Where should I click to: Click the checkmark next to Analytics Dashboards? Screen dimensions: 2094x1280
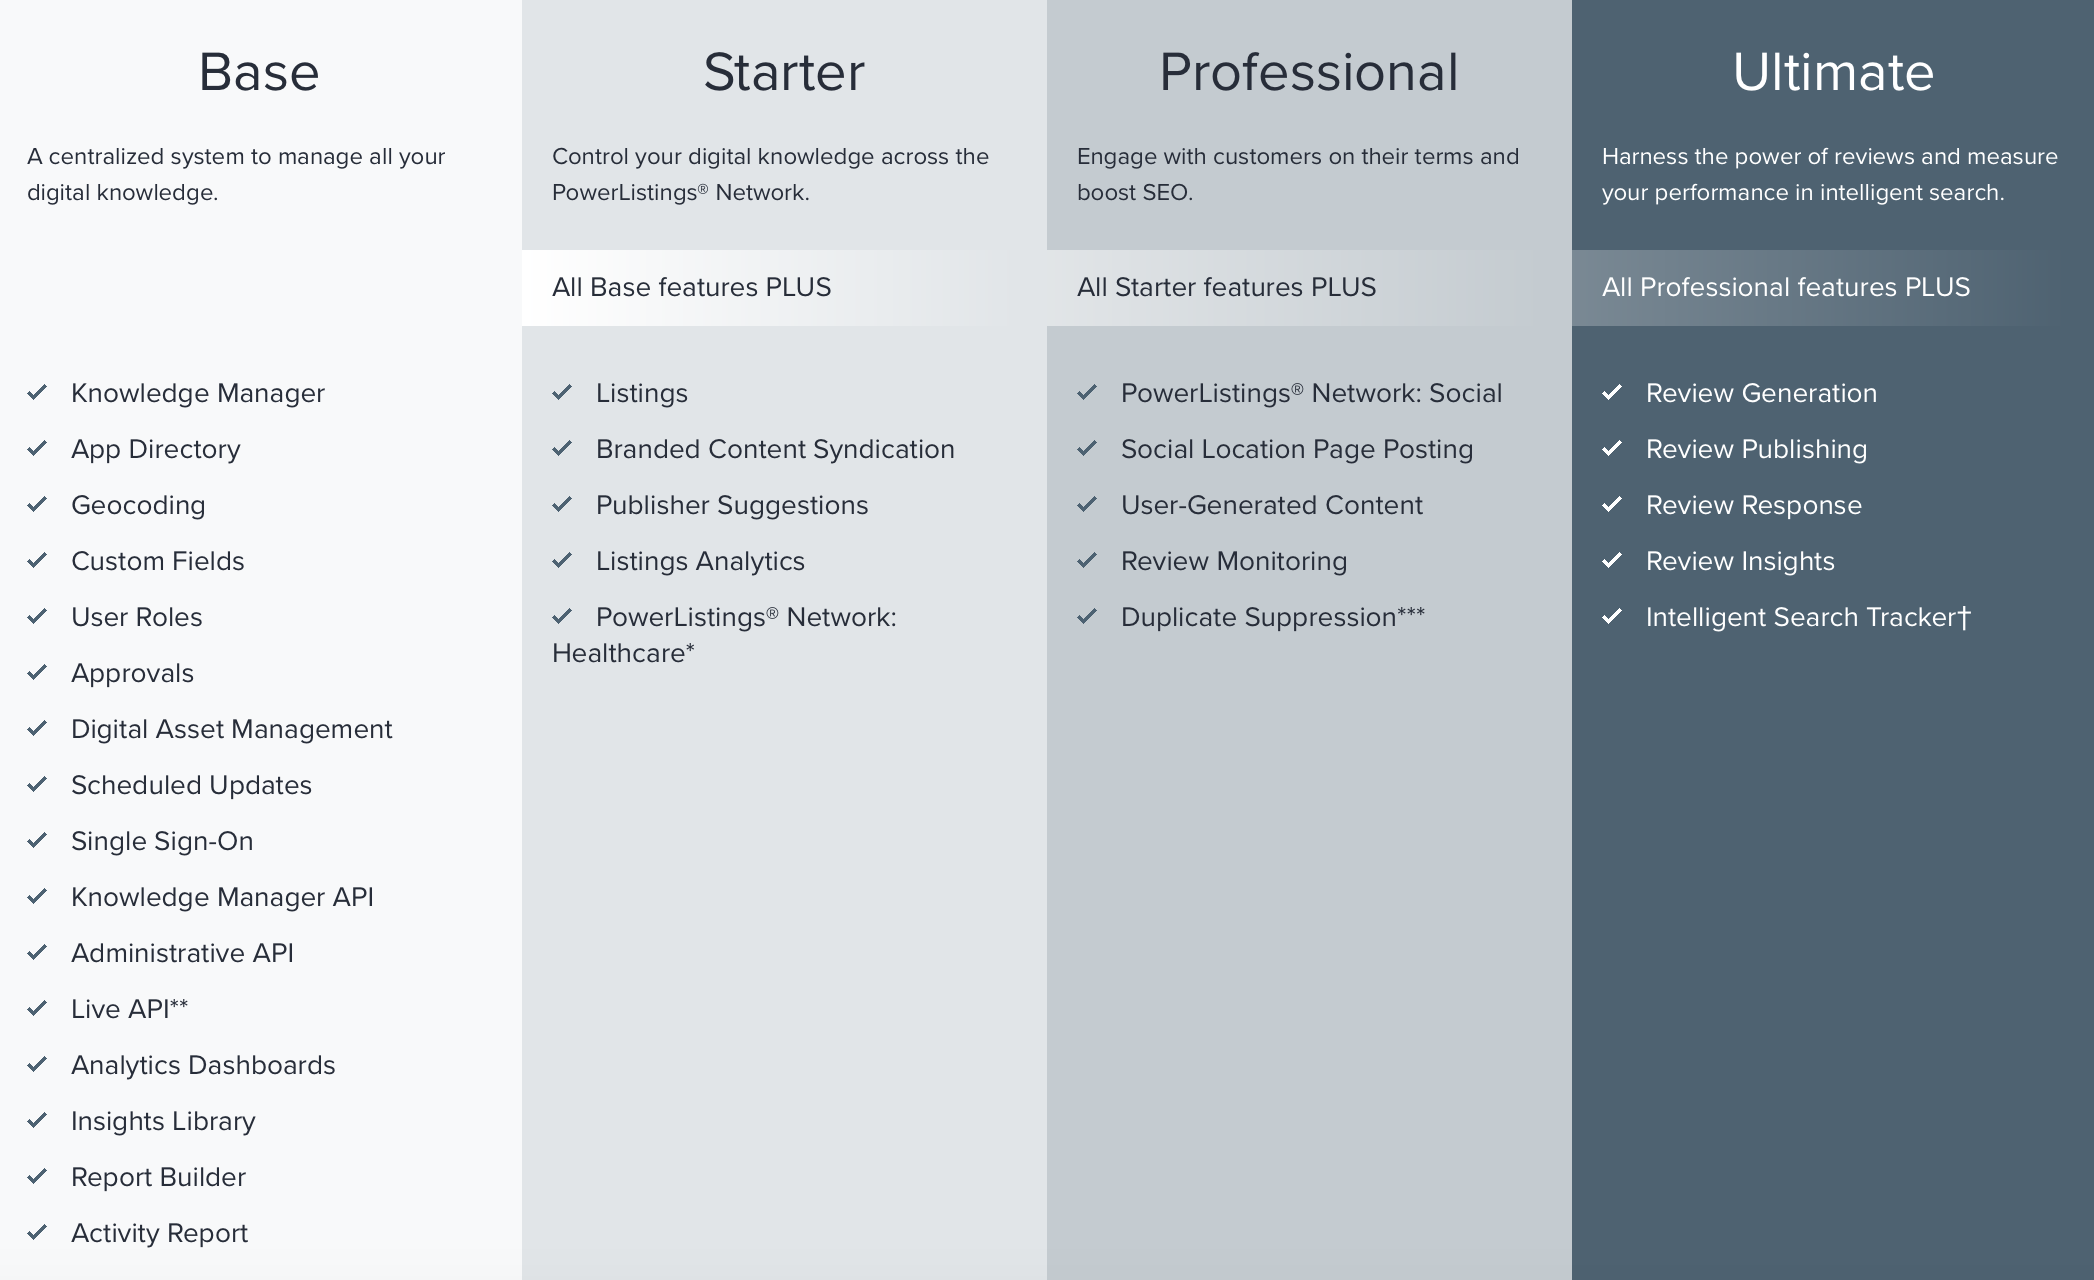pos(37,1064)
